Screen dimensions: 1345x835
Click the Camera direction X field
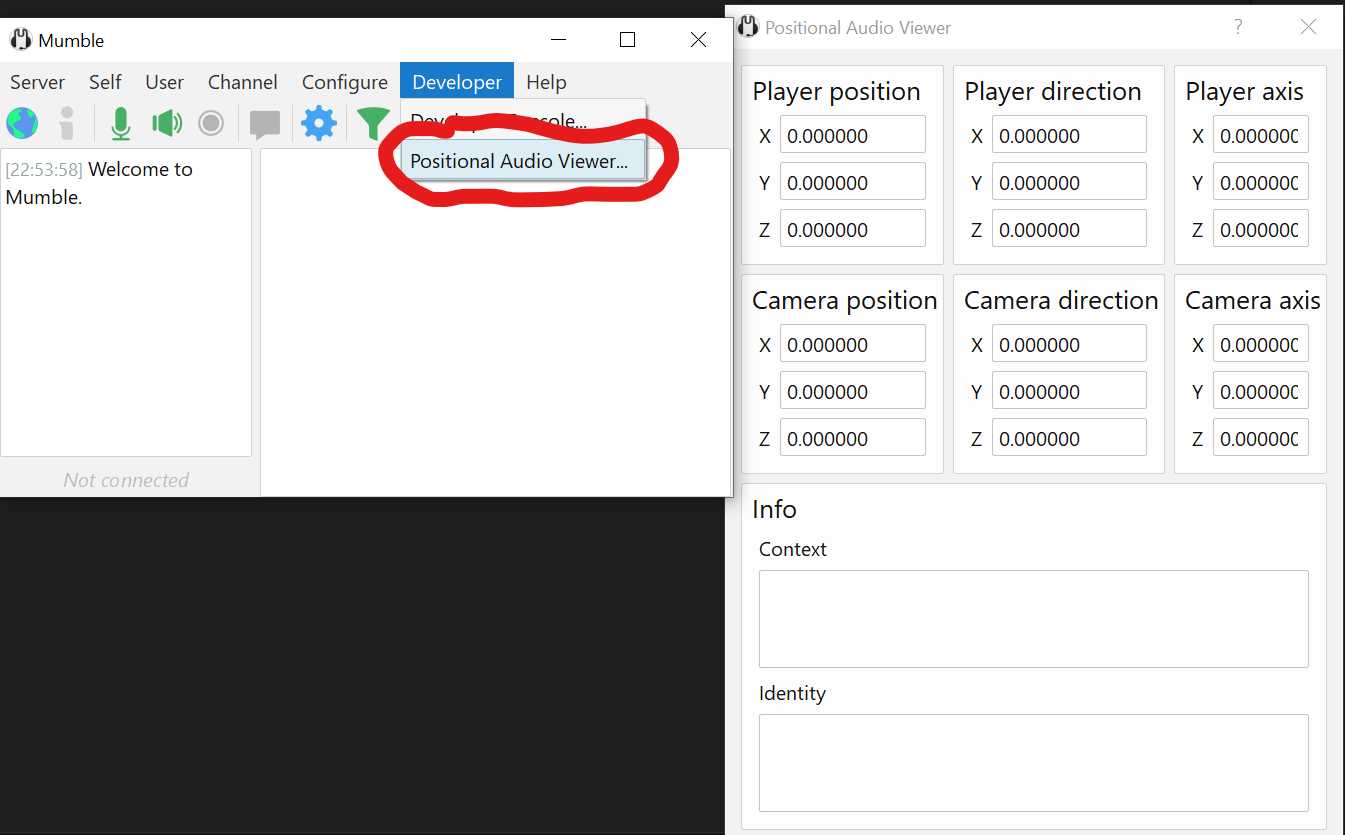click(1069, 345)
